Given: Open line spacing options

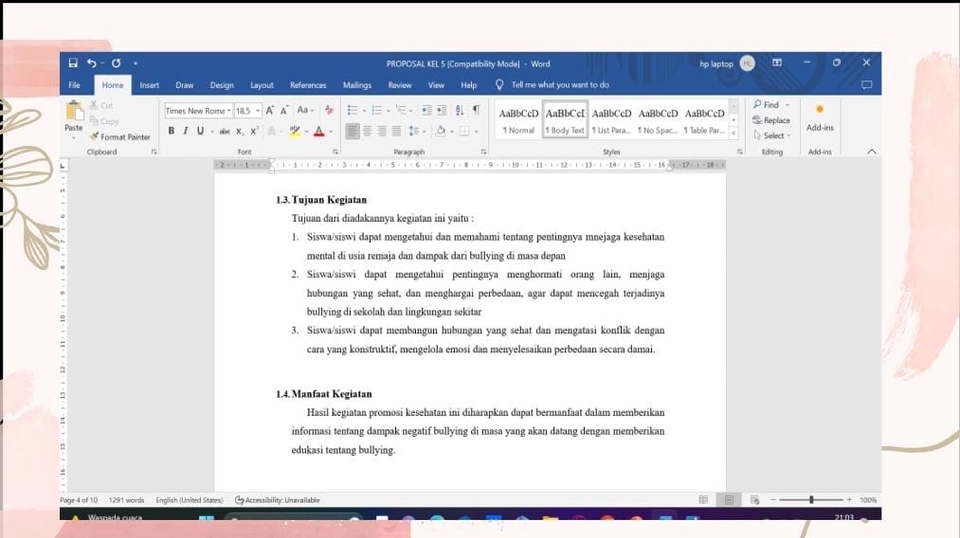Looking at the screenshot, I should click(417, 131).
